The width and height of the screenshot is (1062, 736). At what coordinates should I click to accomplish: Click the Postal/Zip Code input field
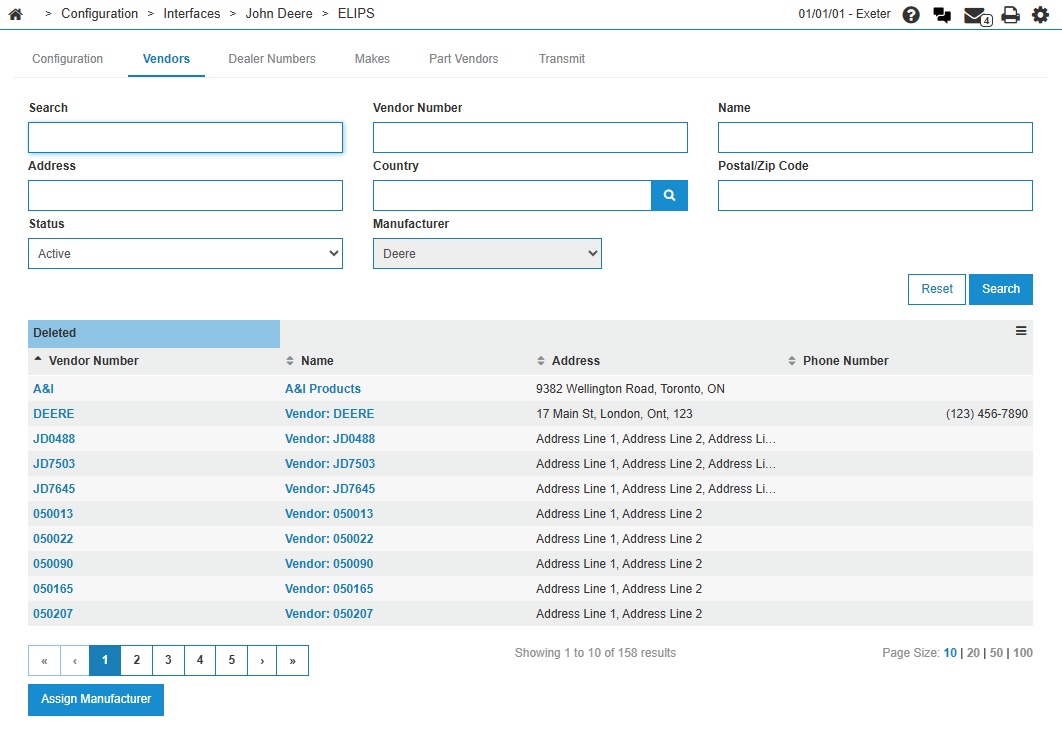pos(875,196)
